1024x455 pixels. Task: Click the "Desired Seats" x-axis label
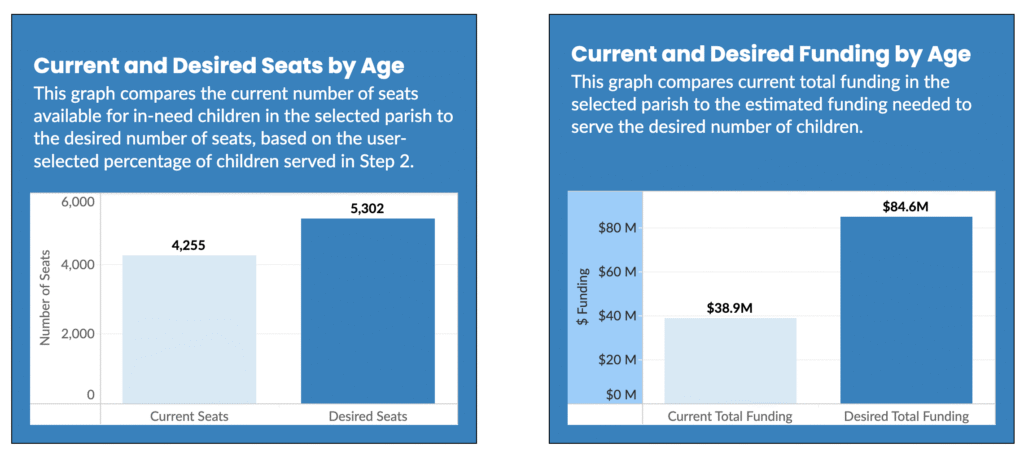(367, 415)
